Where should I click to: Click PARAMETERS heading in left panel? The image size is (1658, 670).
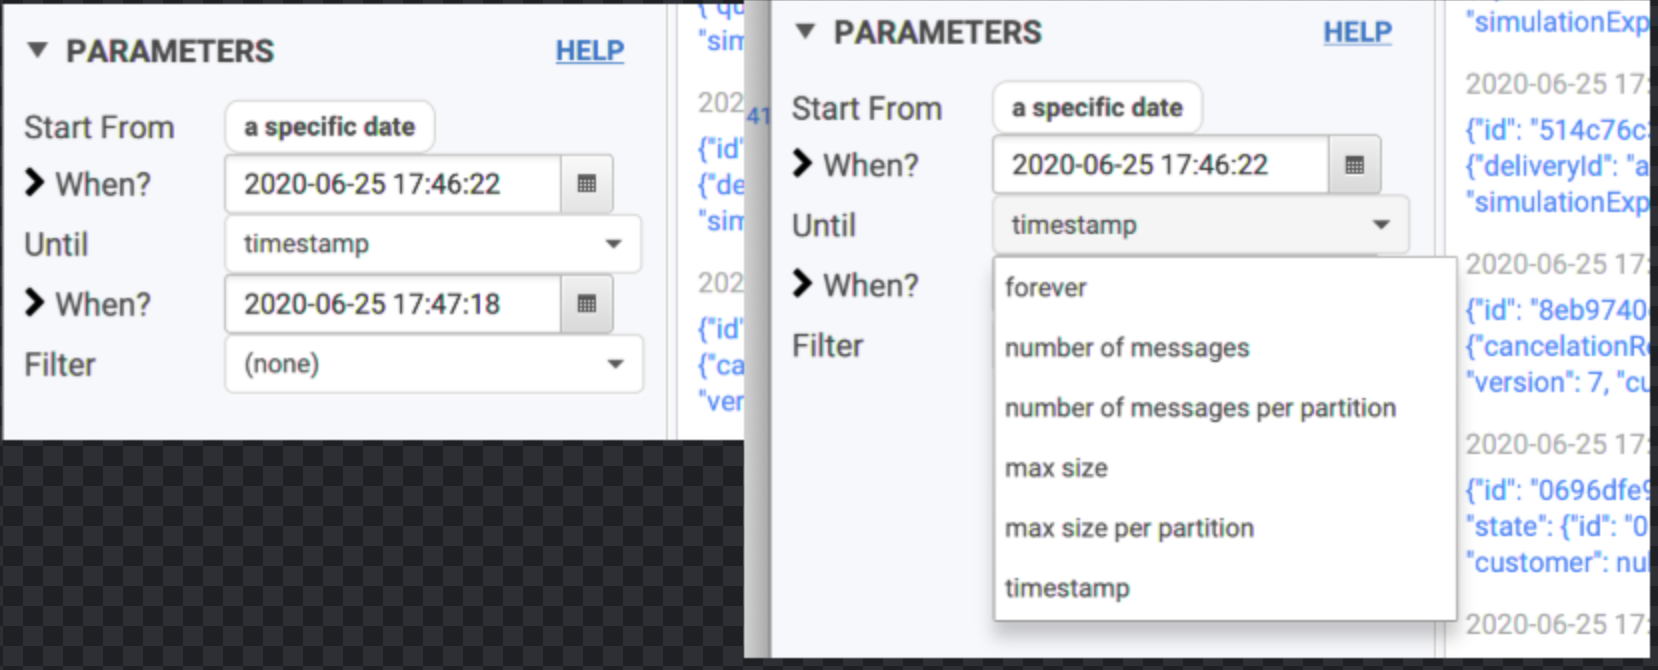click(170, 51)
